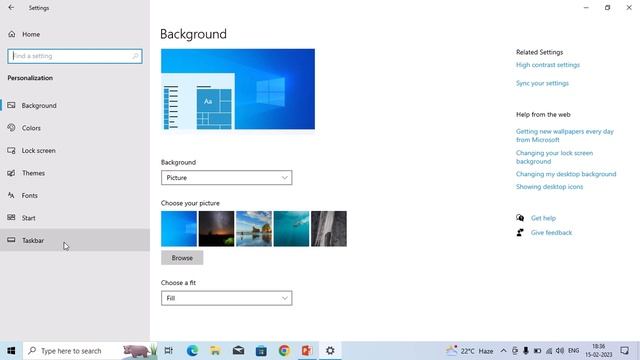Open Start settings page
The height and width of the screenshot is (360, 640).
[75, 218]
